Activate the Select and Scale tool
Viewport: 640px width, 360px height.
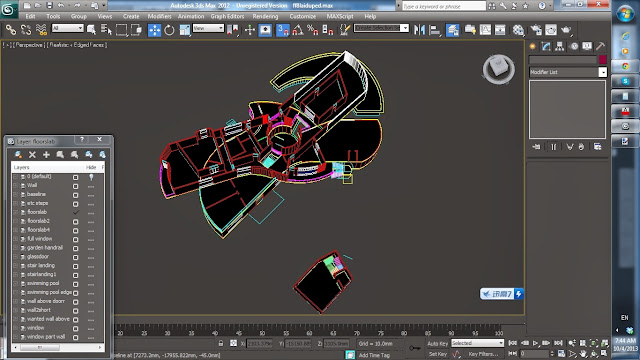coord(184,30)
